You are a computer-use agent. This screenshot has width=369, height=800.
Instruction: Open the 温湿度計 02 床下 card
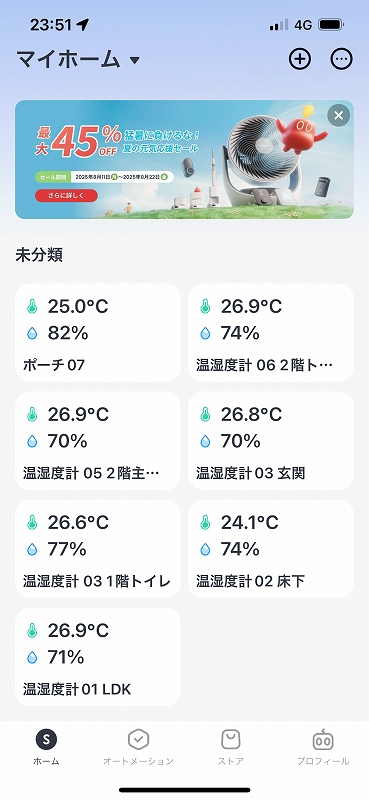click(x=271, y=549)
